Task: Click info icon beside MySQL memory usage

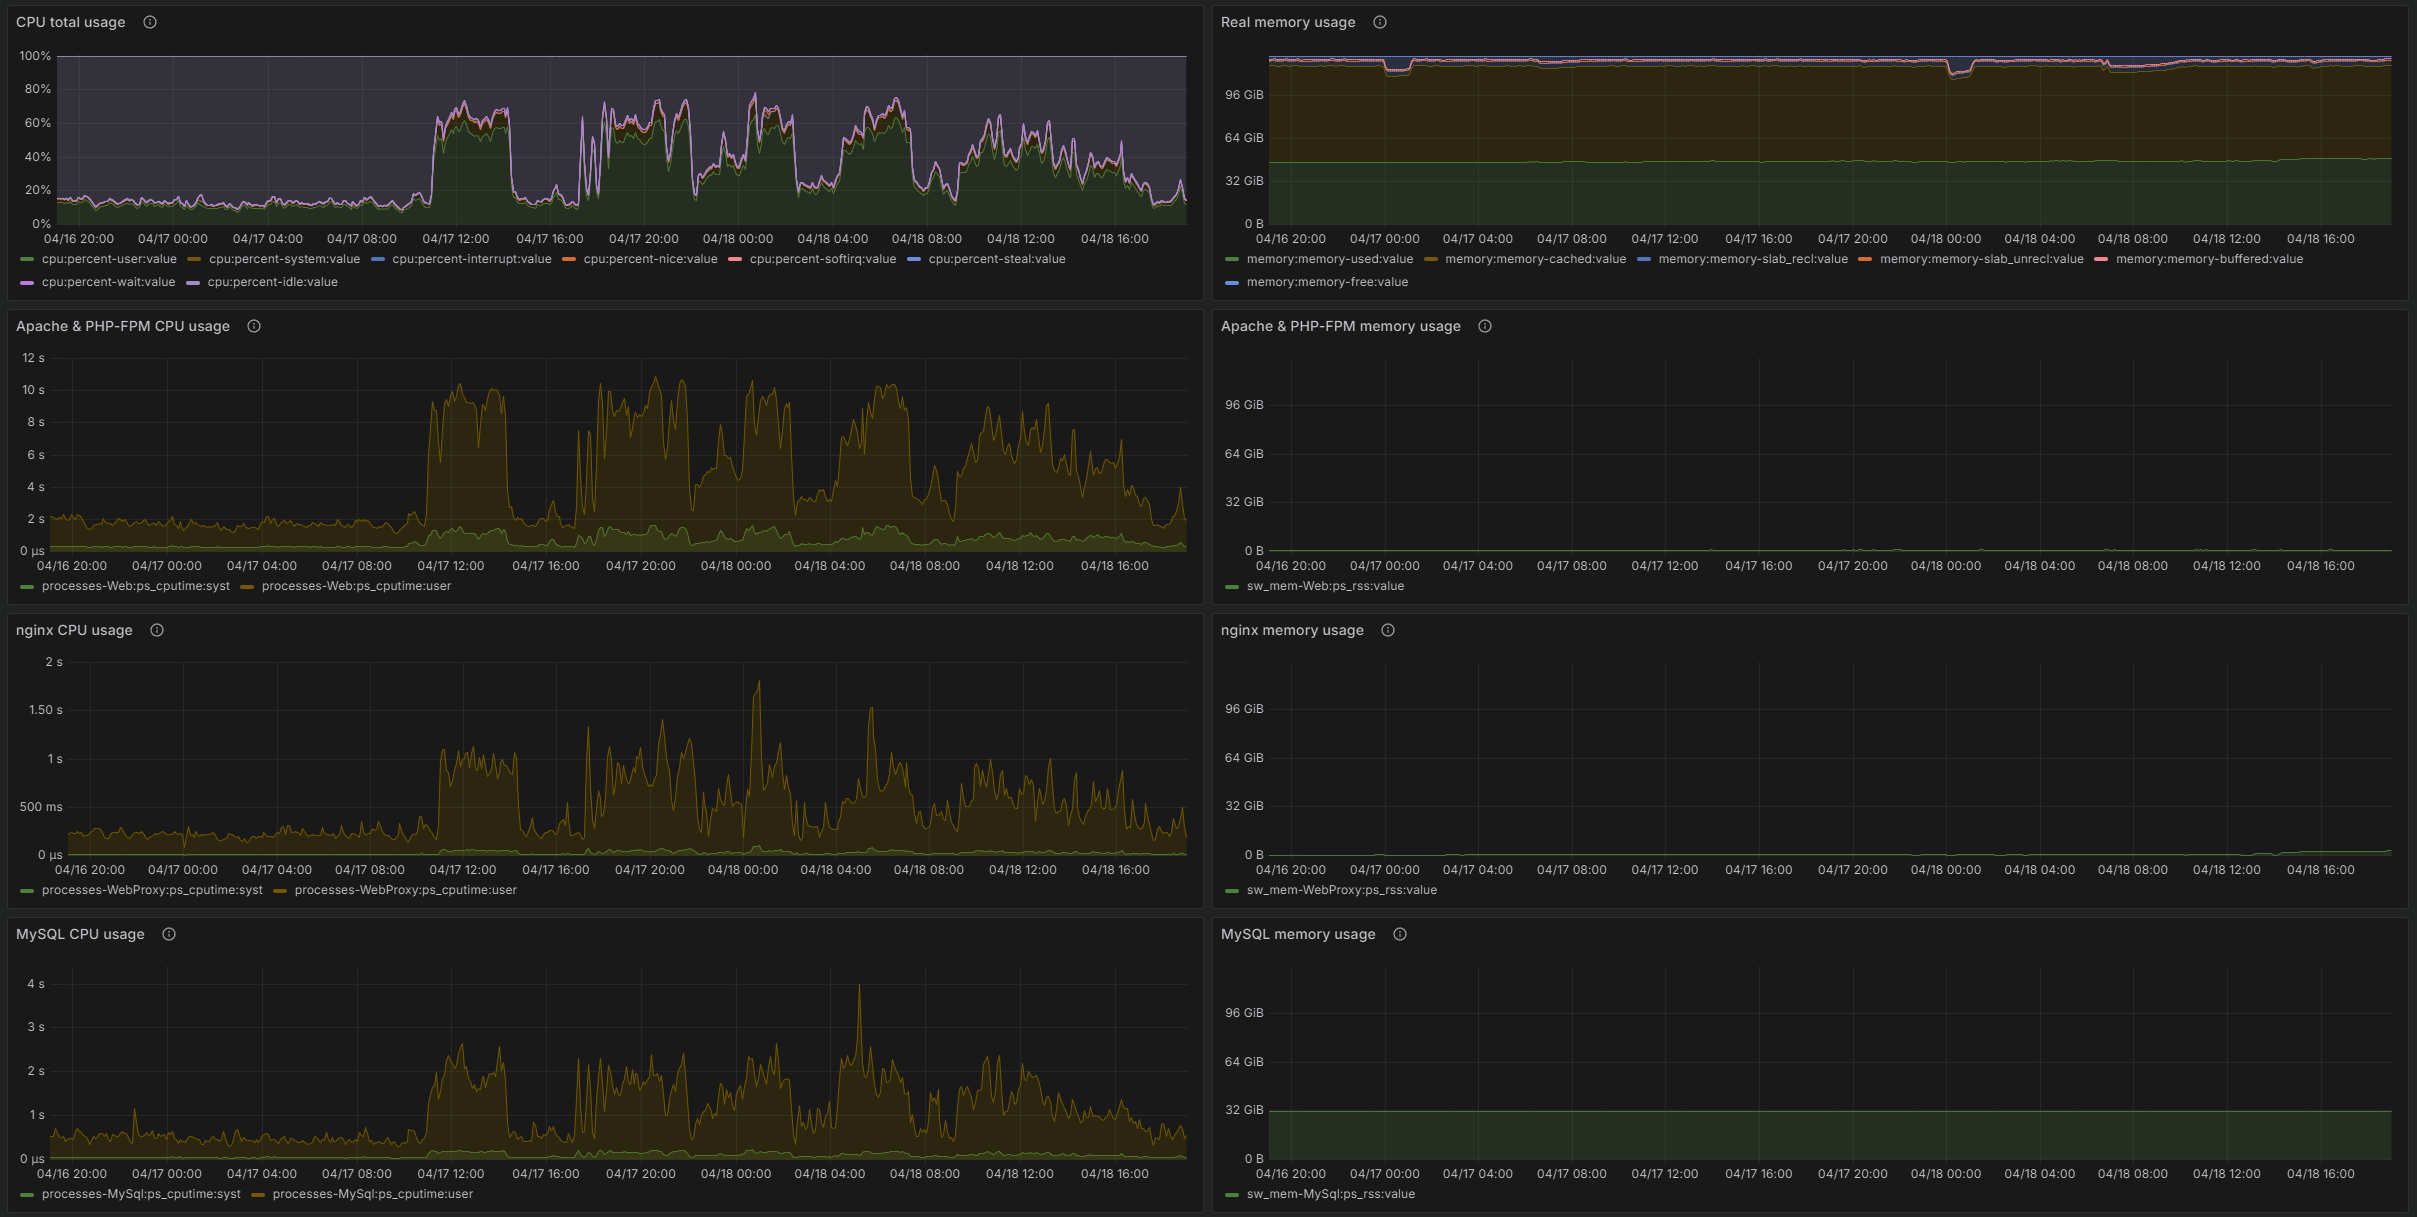Action: [x=1400, y=934]
